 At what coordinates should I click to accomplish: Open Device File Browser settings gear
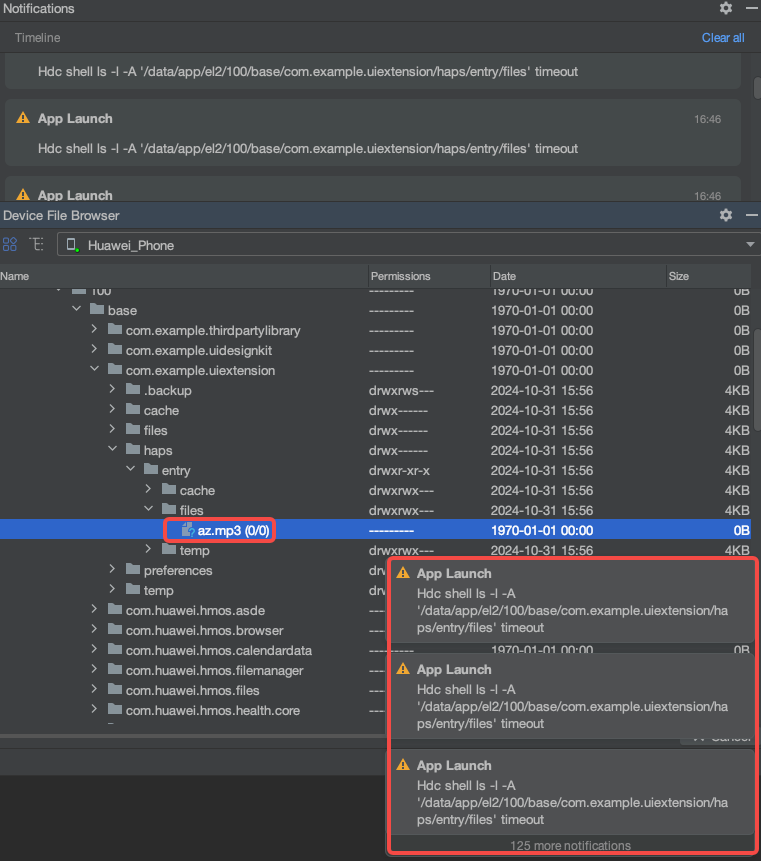click(x=726, y=215)
